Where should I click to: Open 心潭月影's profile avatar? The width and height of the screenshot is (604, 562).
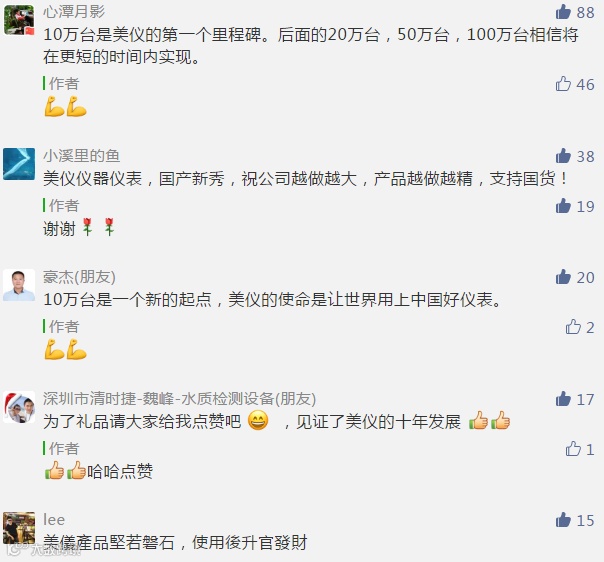19,20
